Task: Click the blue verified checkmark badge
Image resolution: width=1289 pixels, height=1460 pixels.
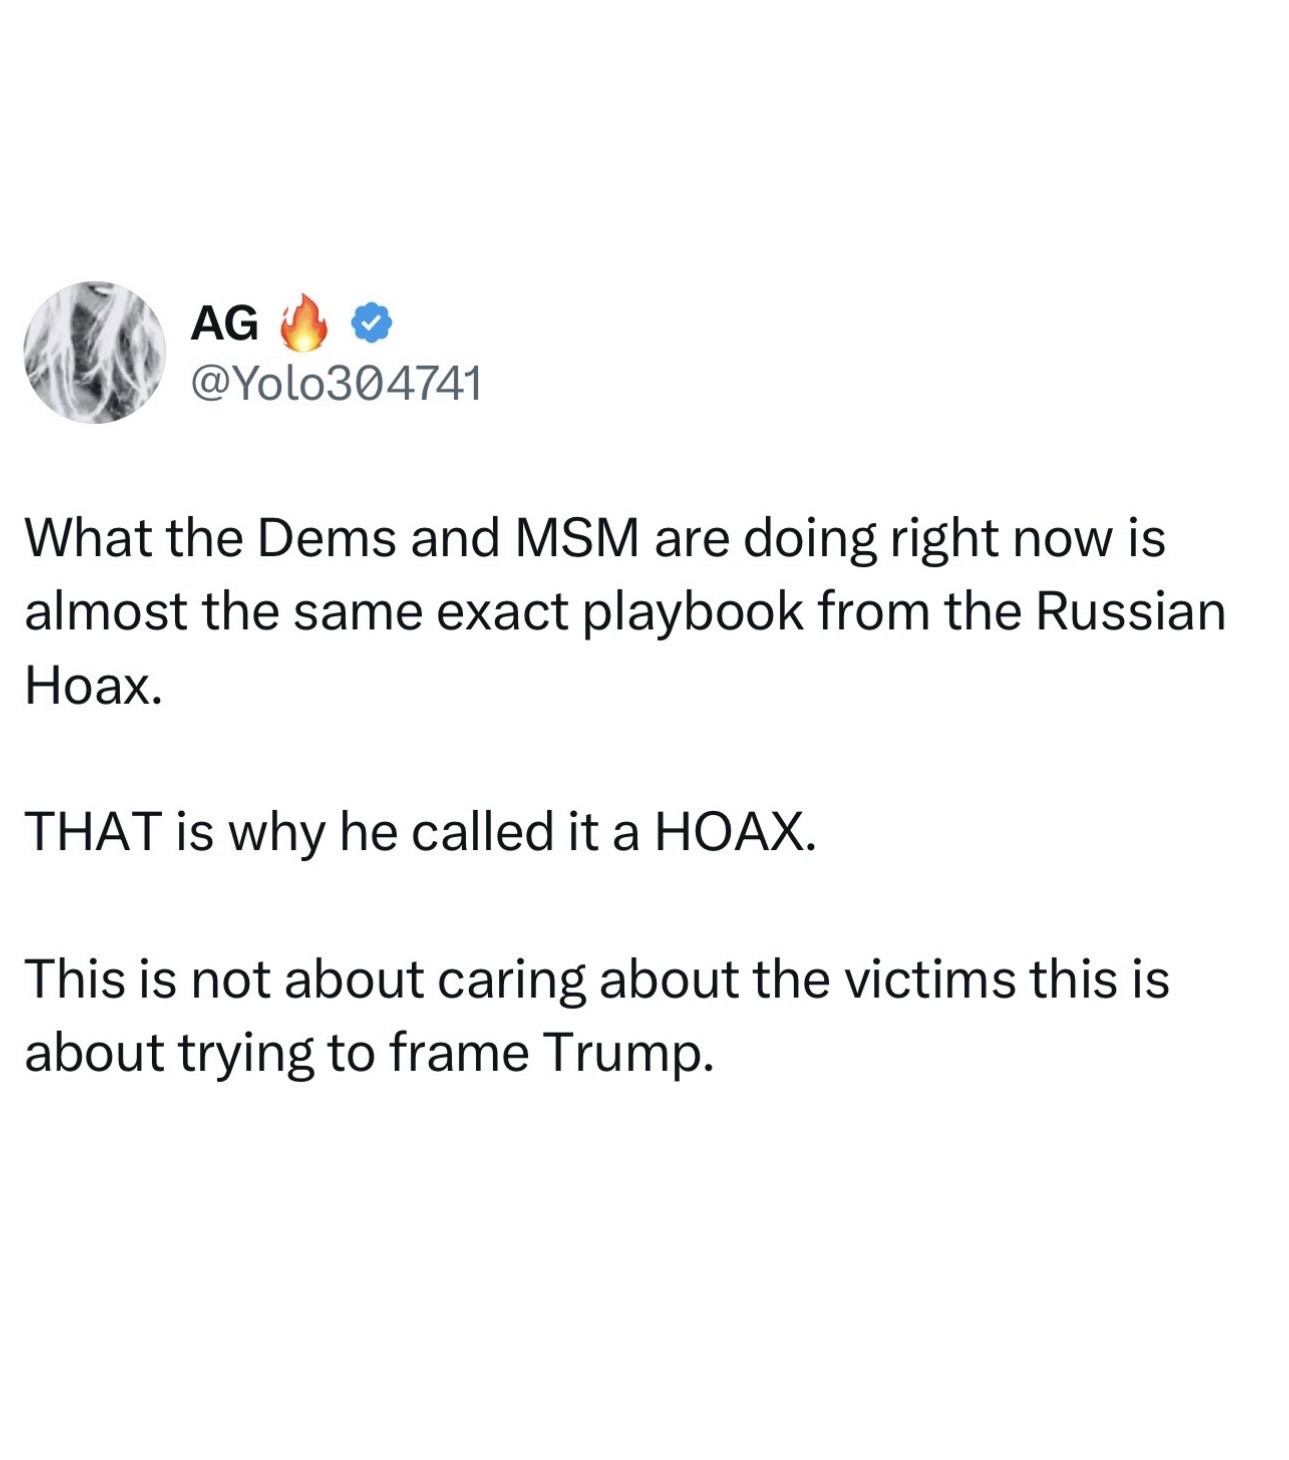Action: coord(371,322)
